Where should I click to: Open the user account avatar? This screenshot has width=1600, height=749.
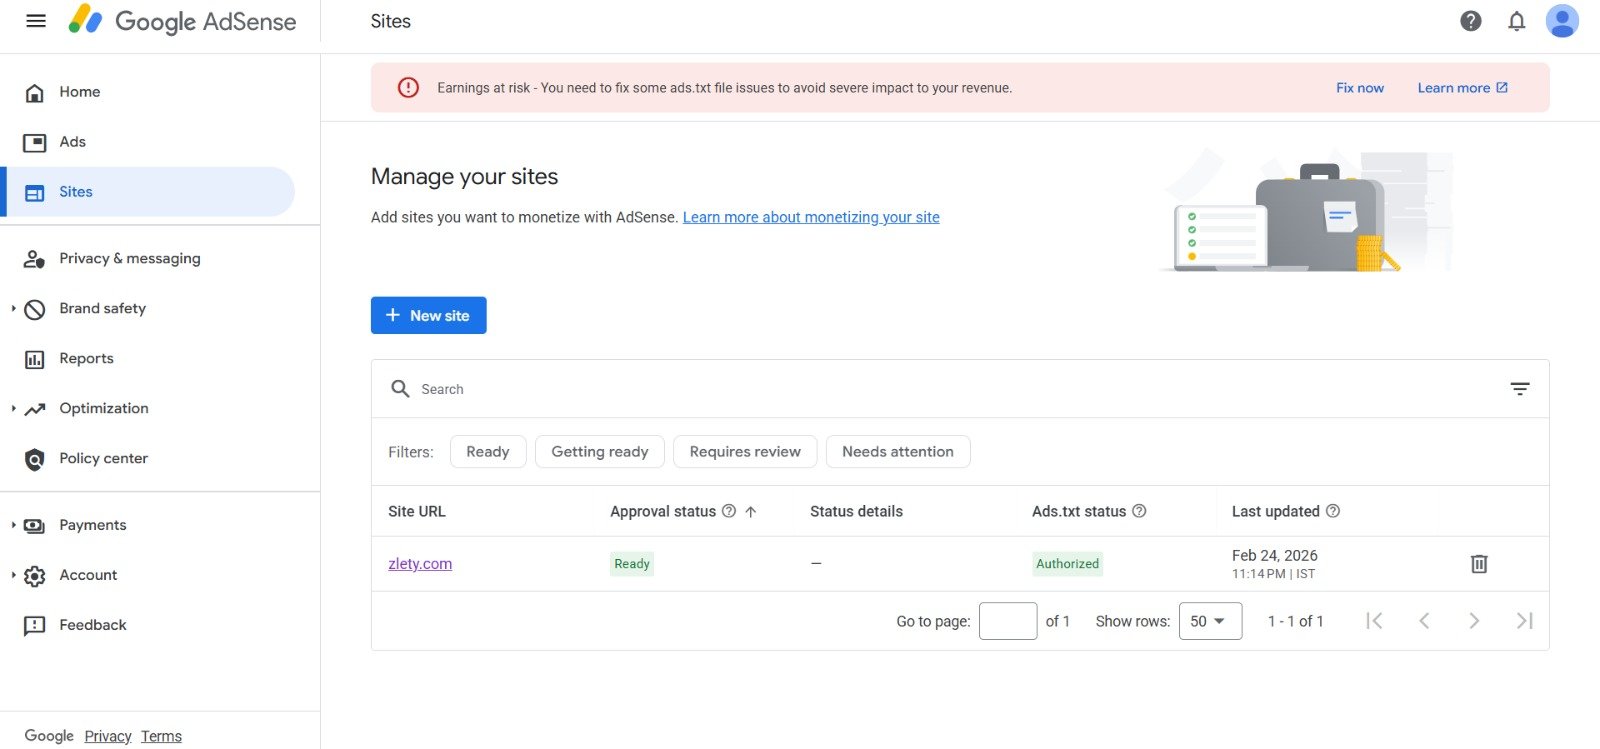1561,21
